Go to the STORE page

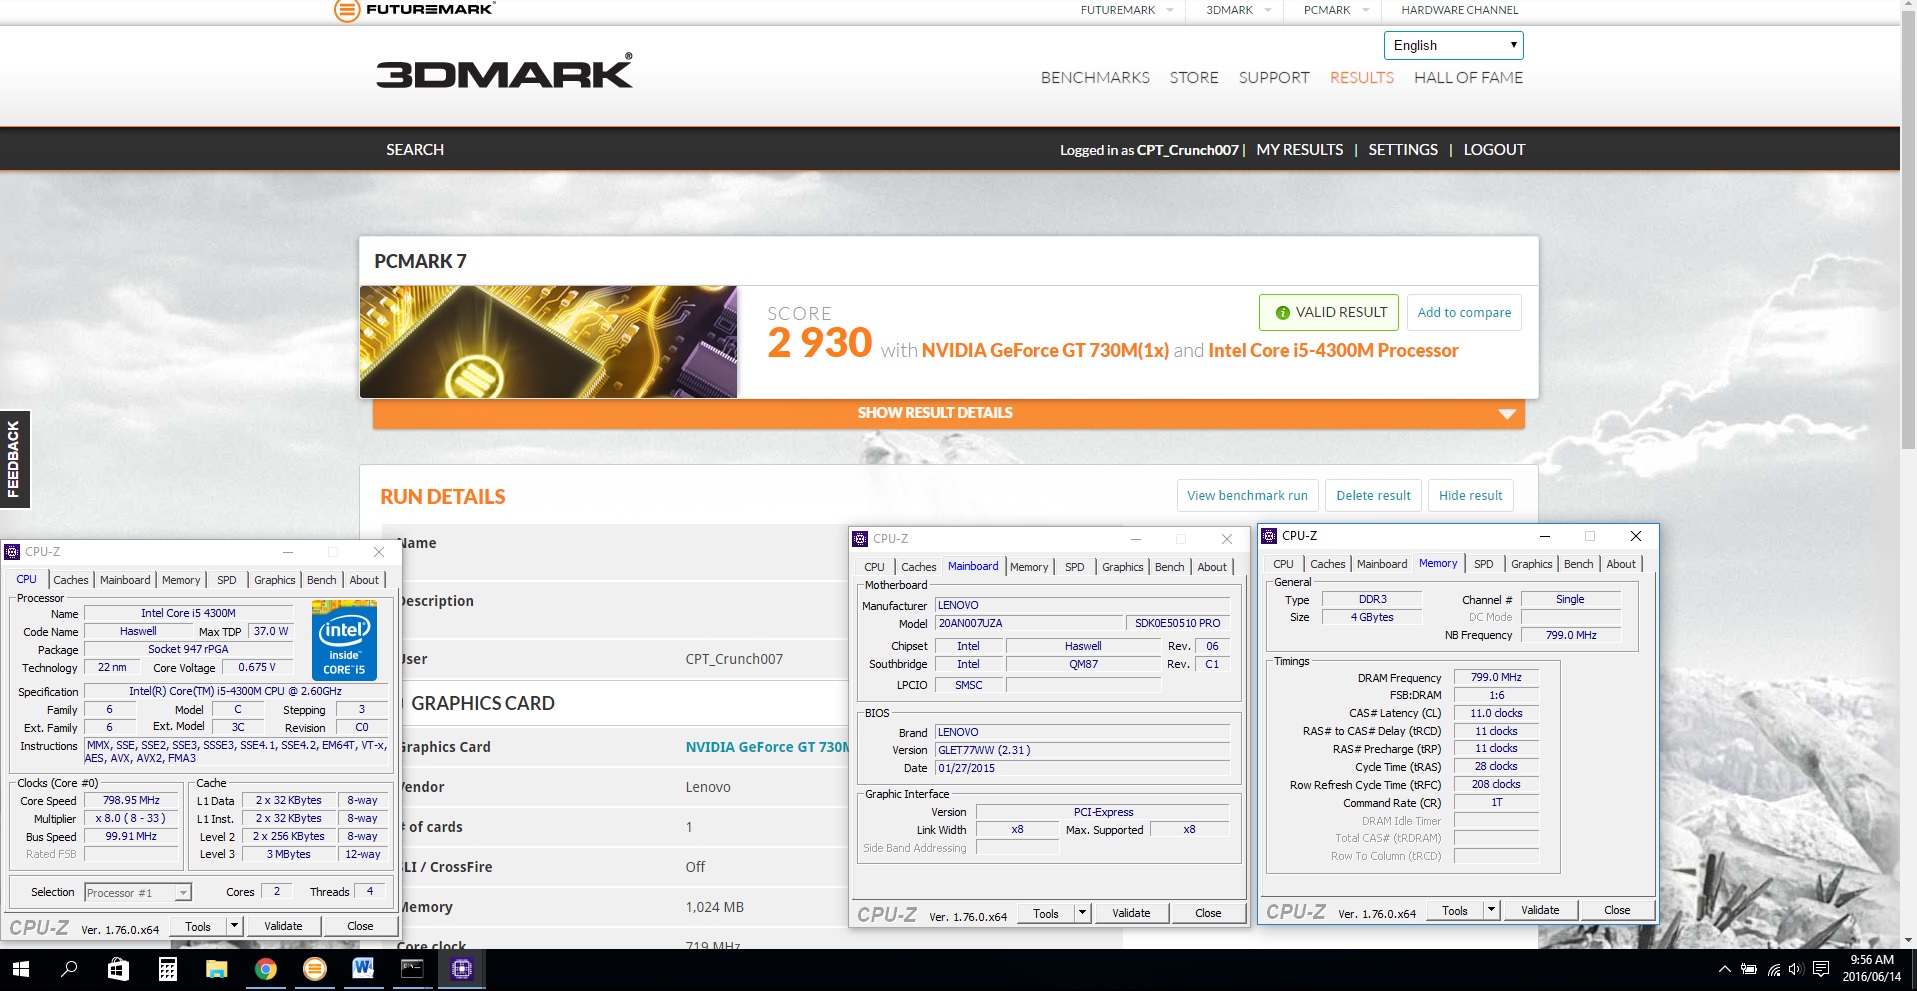(1194, 78)
